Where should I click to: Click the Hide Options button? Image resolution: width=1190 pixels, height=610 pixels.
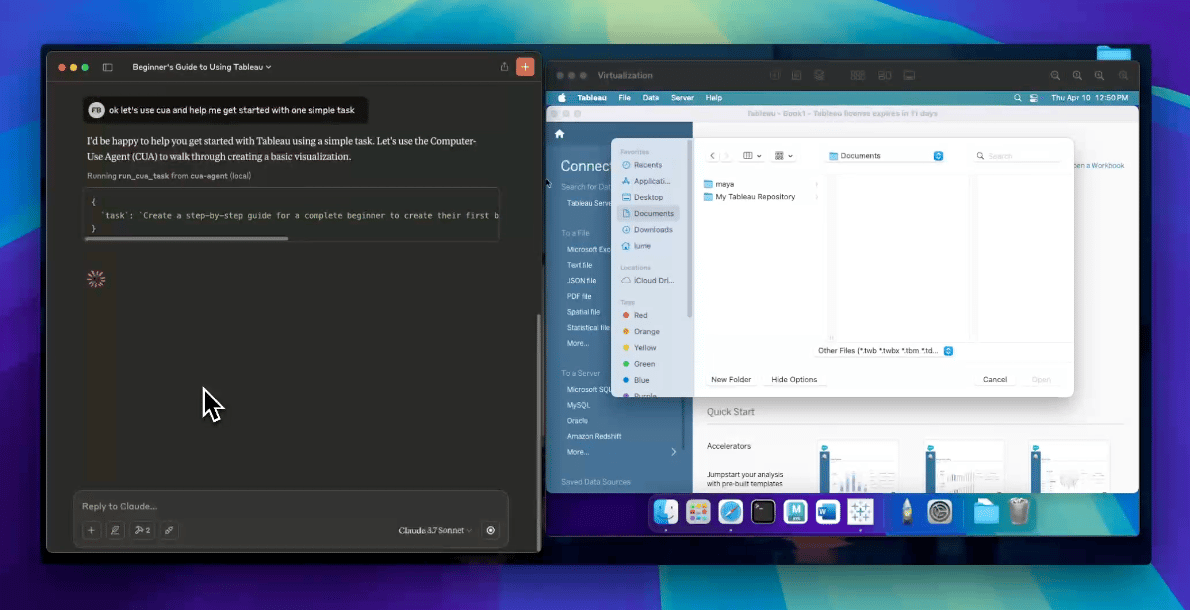pos(794,379)
